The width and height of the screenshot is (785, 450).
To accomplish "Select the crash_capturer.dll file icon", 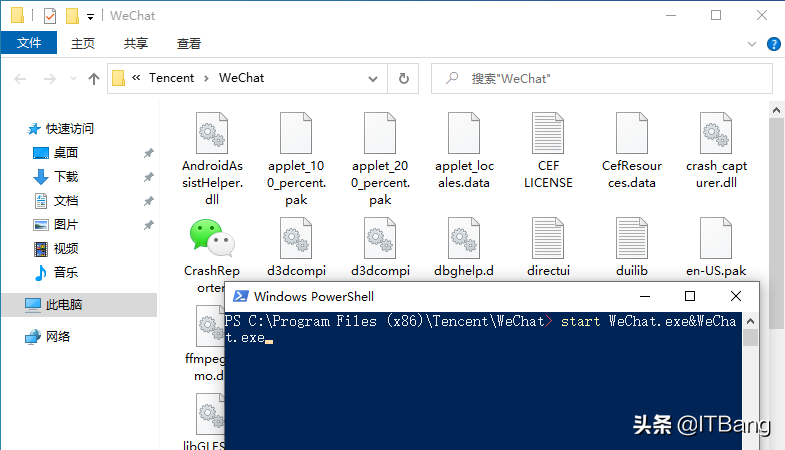I will [716, 133].
